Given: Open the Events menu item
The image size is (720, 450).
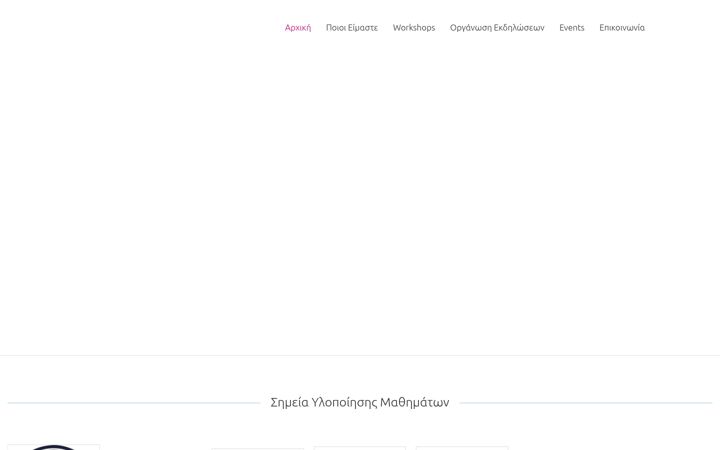Looking at the screenshot, I should [x=572, y=28].
